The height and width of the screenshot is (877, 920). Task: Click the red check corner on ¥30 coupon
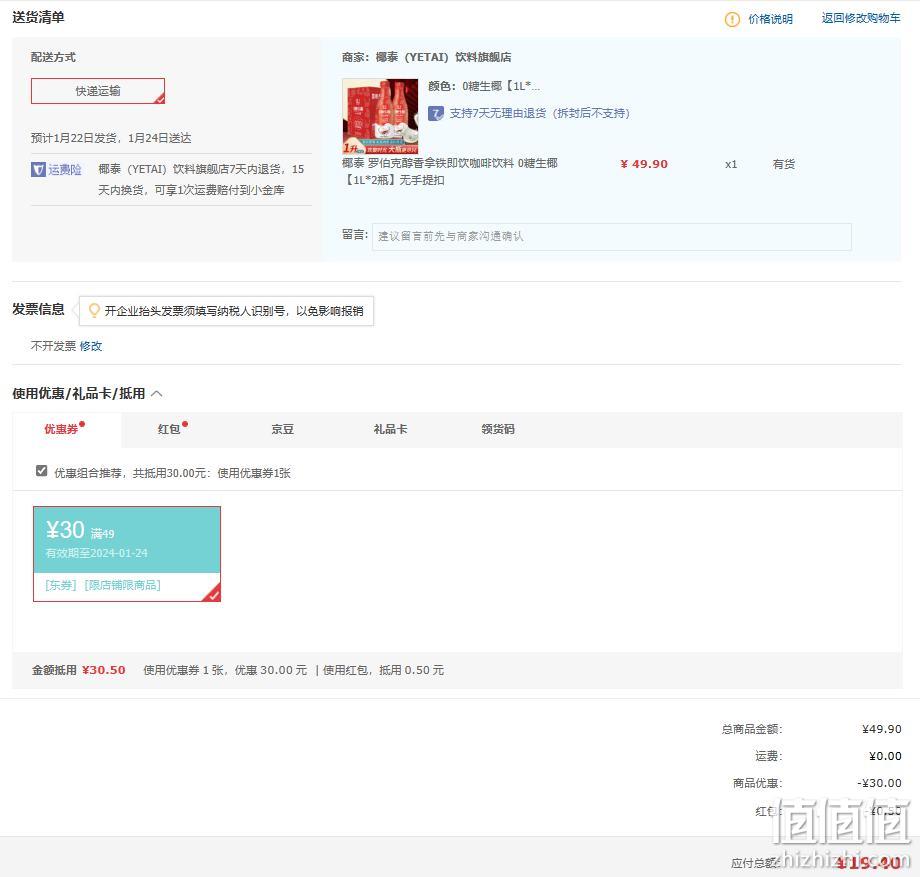point(212,594)
